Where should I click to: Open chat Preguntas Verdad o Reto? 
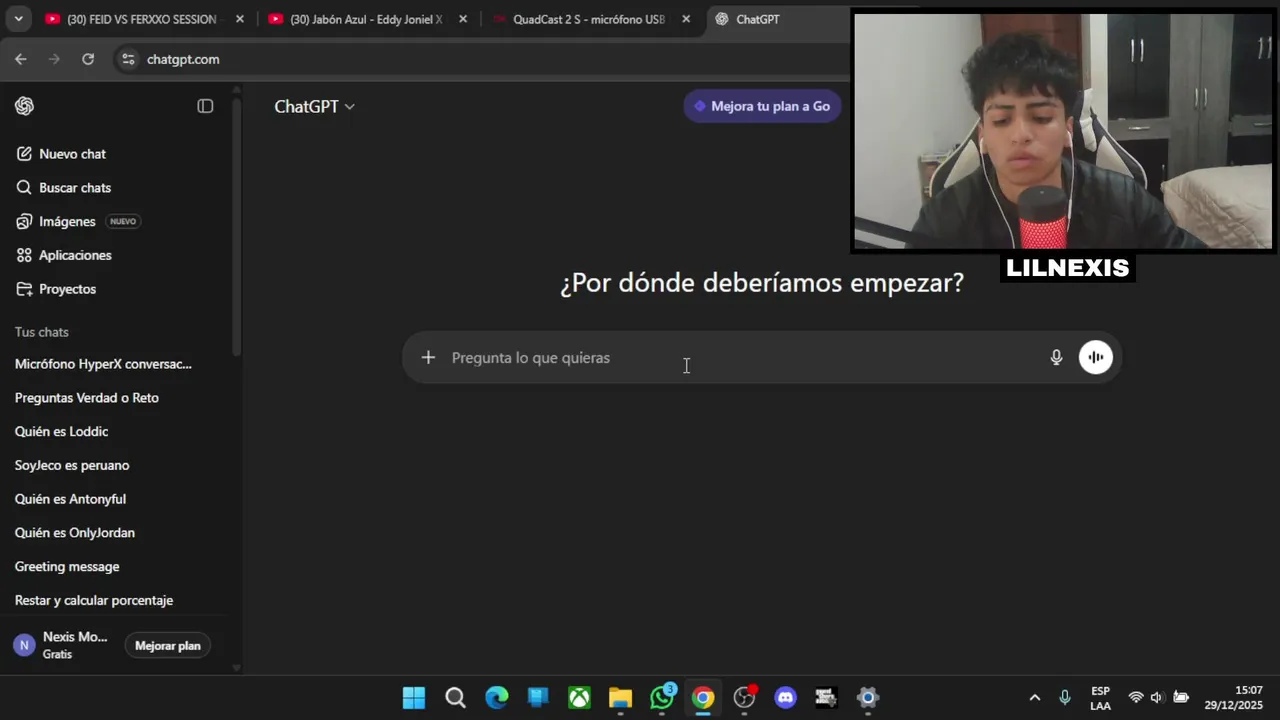click(87, 398)
